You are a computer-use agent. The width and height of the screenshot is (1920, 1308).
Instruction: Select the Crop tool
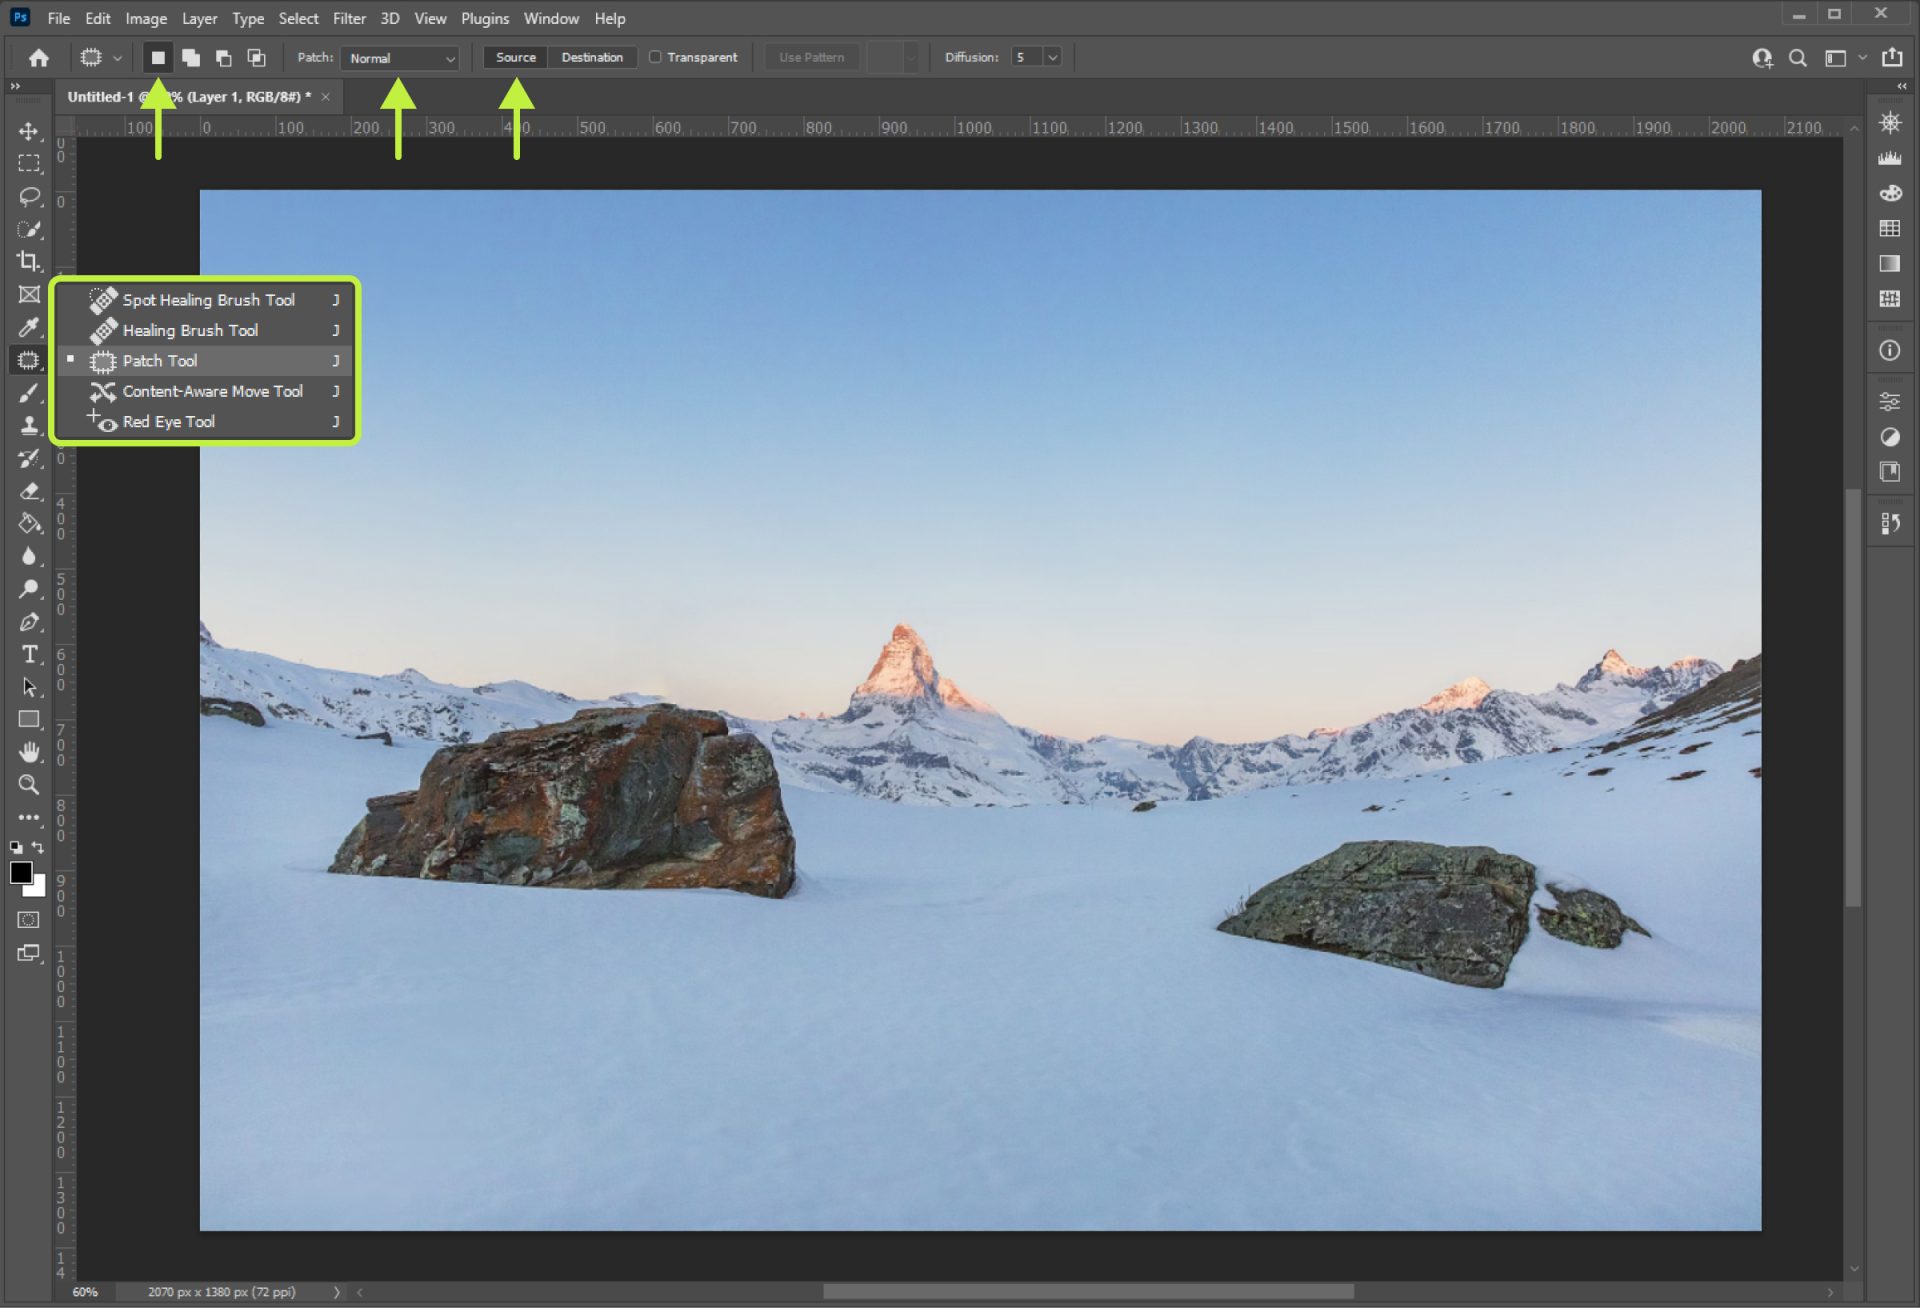(x=29, y=261)
